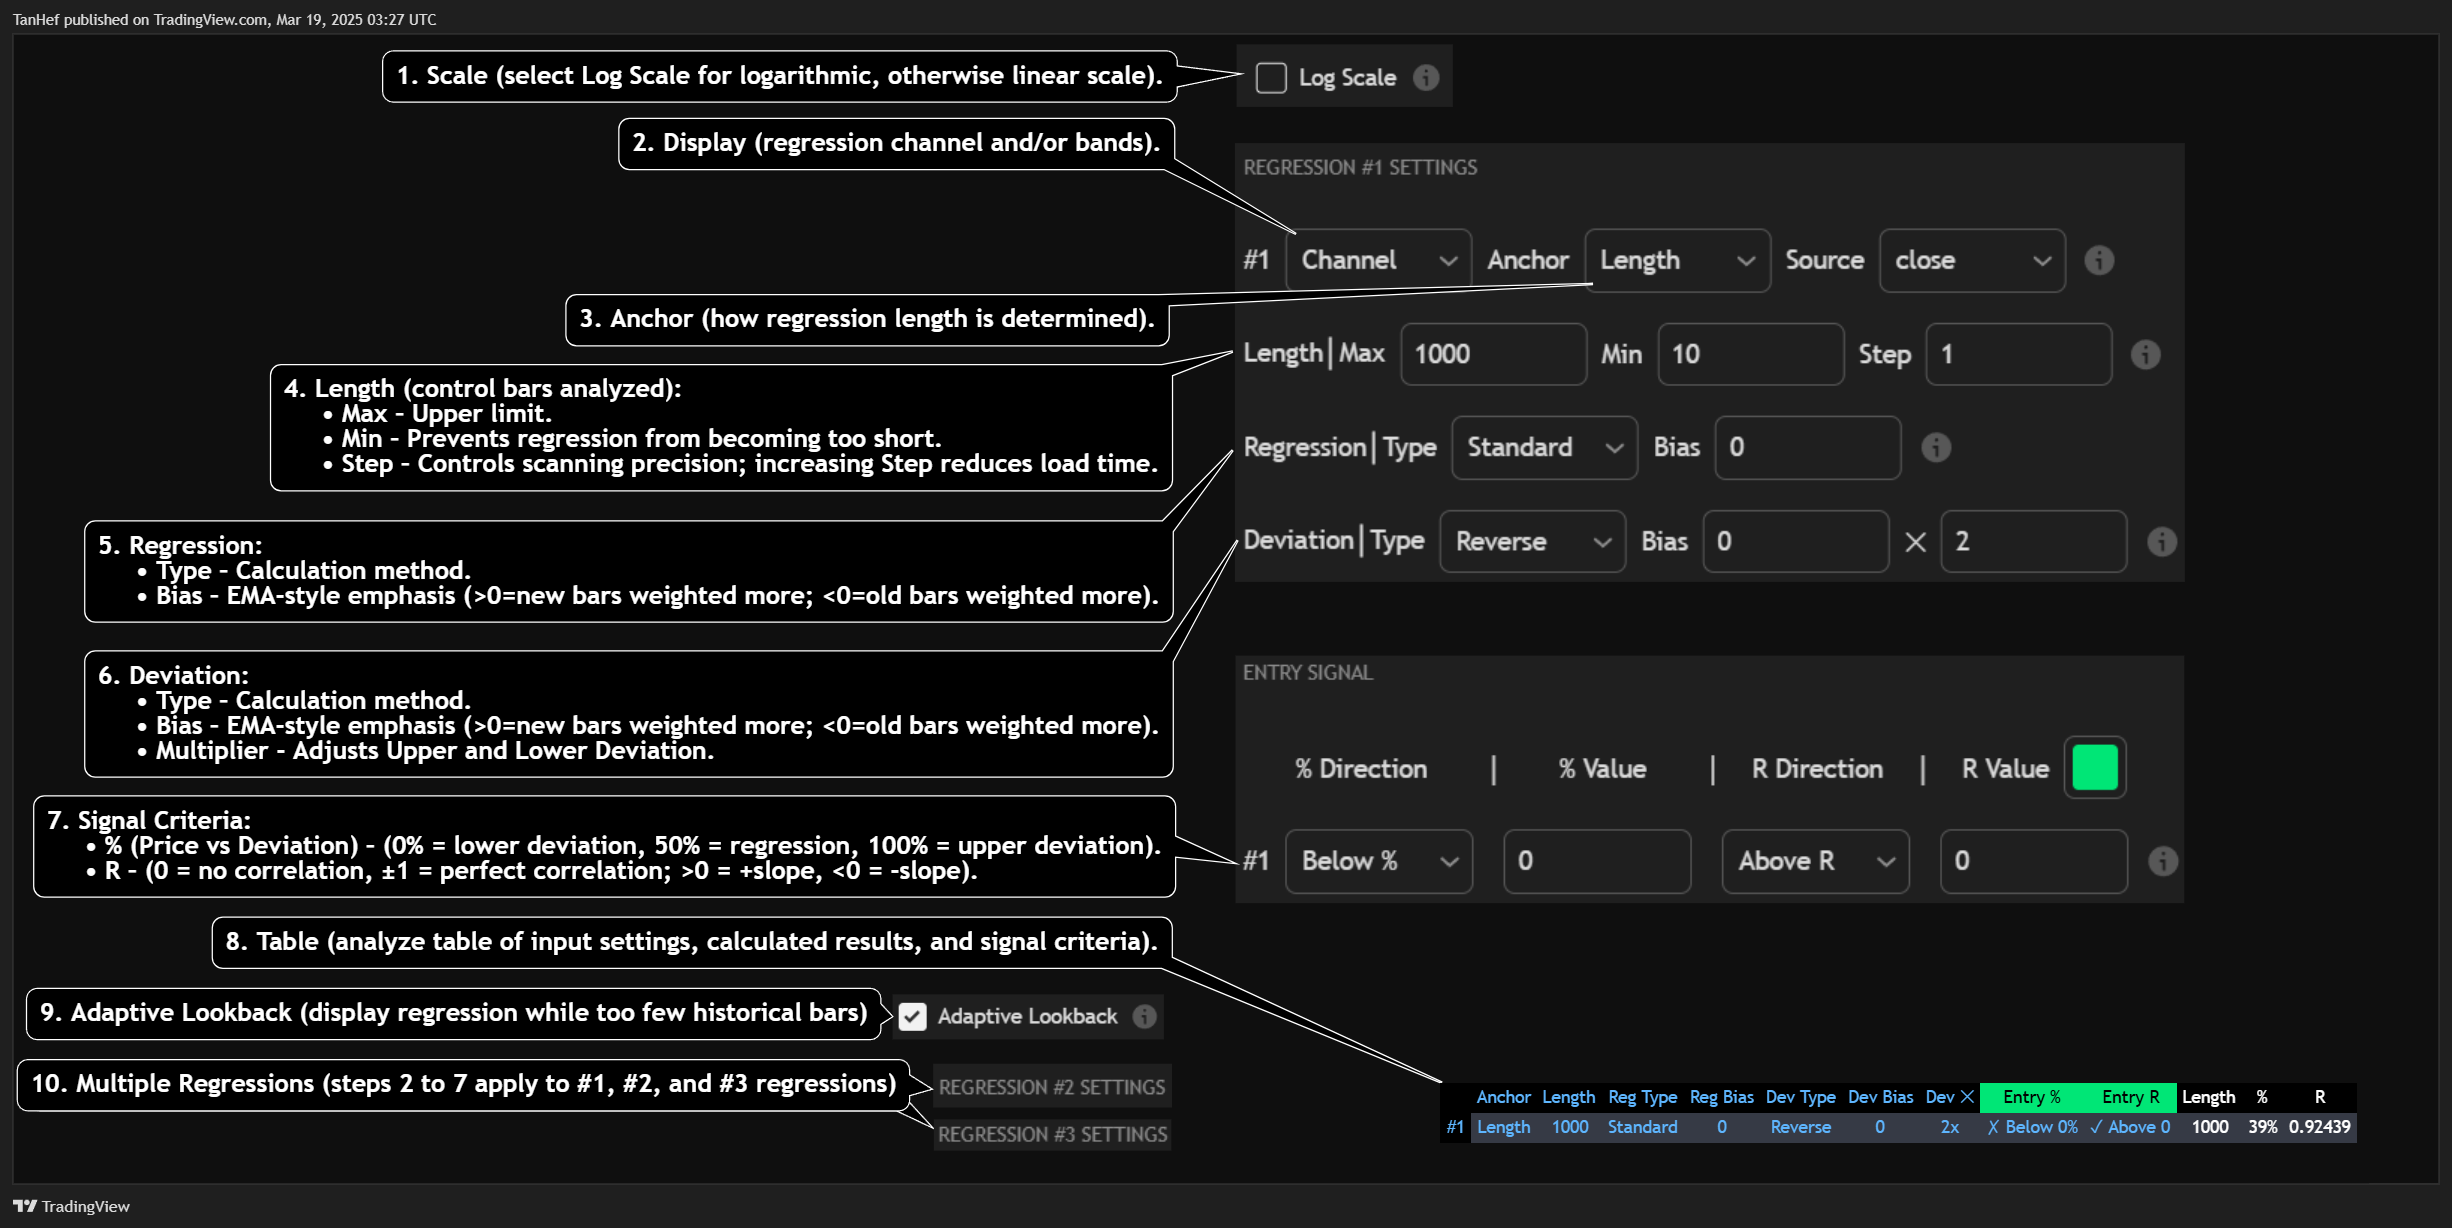The height and width of the screenshot is (1228, 2452).
Task: Edit the Min length field showing 10
Action: [1750, 354]
